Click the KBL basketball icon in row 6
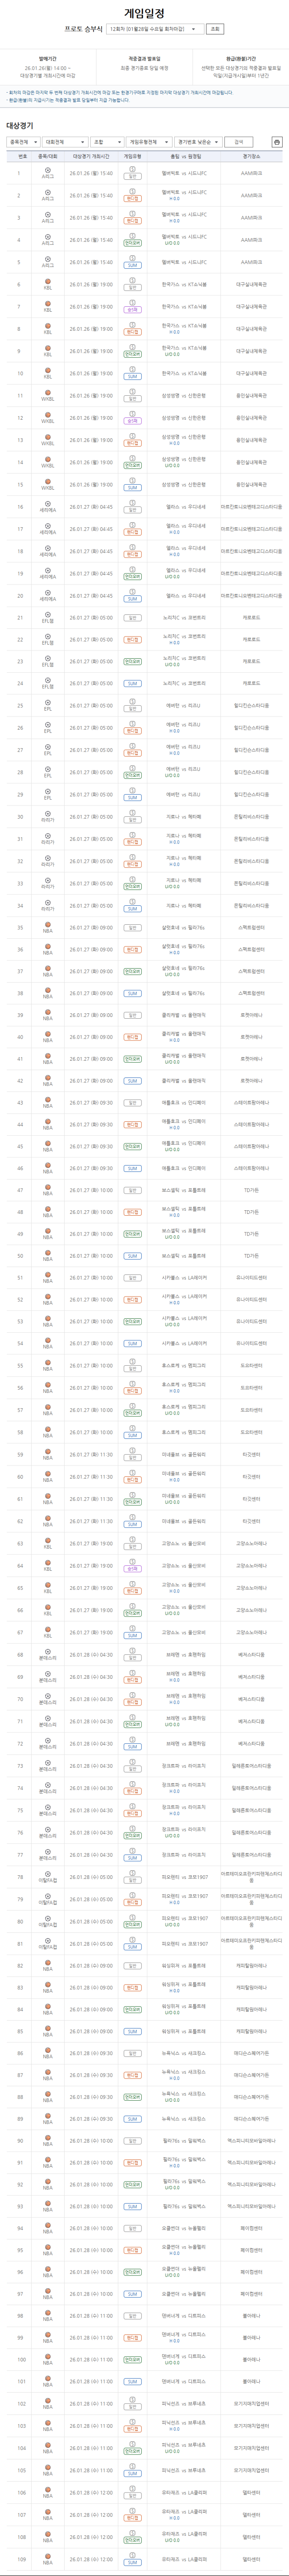Viewport: 289px width, 2576px height. point(47,282)
